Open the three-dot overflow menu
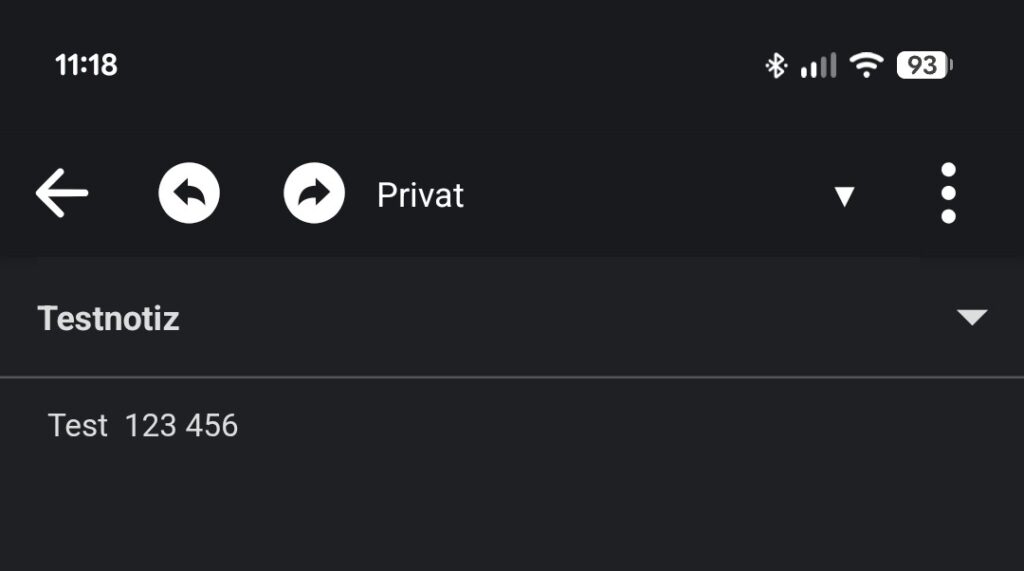The height and width of the screenshot is (571, 1024). [x=948, y=193]
